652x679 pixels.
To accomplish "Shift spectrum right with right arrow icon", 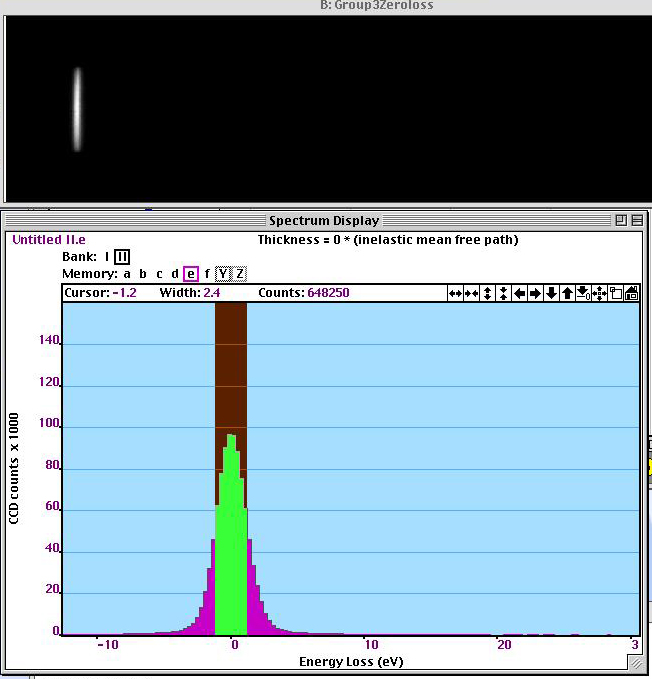I will pyautogui.click(x=535, y=294).
